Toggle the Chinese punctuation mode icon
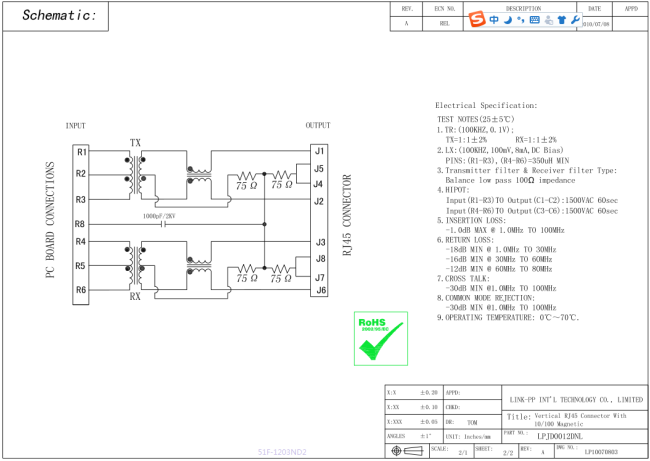Viewport: 650px width, 461px height. pyautogui.click(x=520, y=19)
